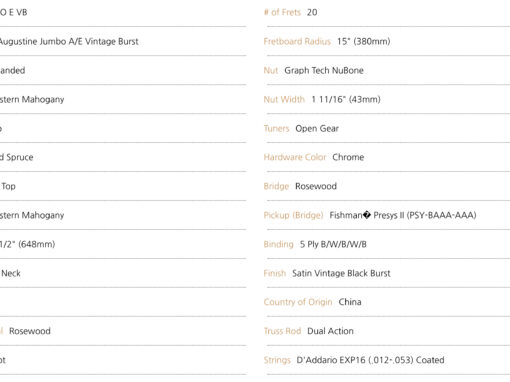Viewport: 510px width, 382px height.
Task: Select the Pickup (Bridge) label
Action: pyautogui.click(x=293, y=215)
